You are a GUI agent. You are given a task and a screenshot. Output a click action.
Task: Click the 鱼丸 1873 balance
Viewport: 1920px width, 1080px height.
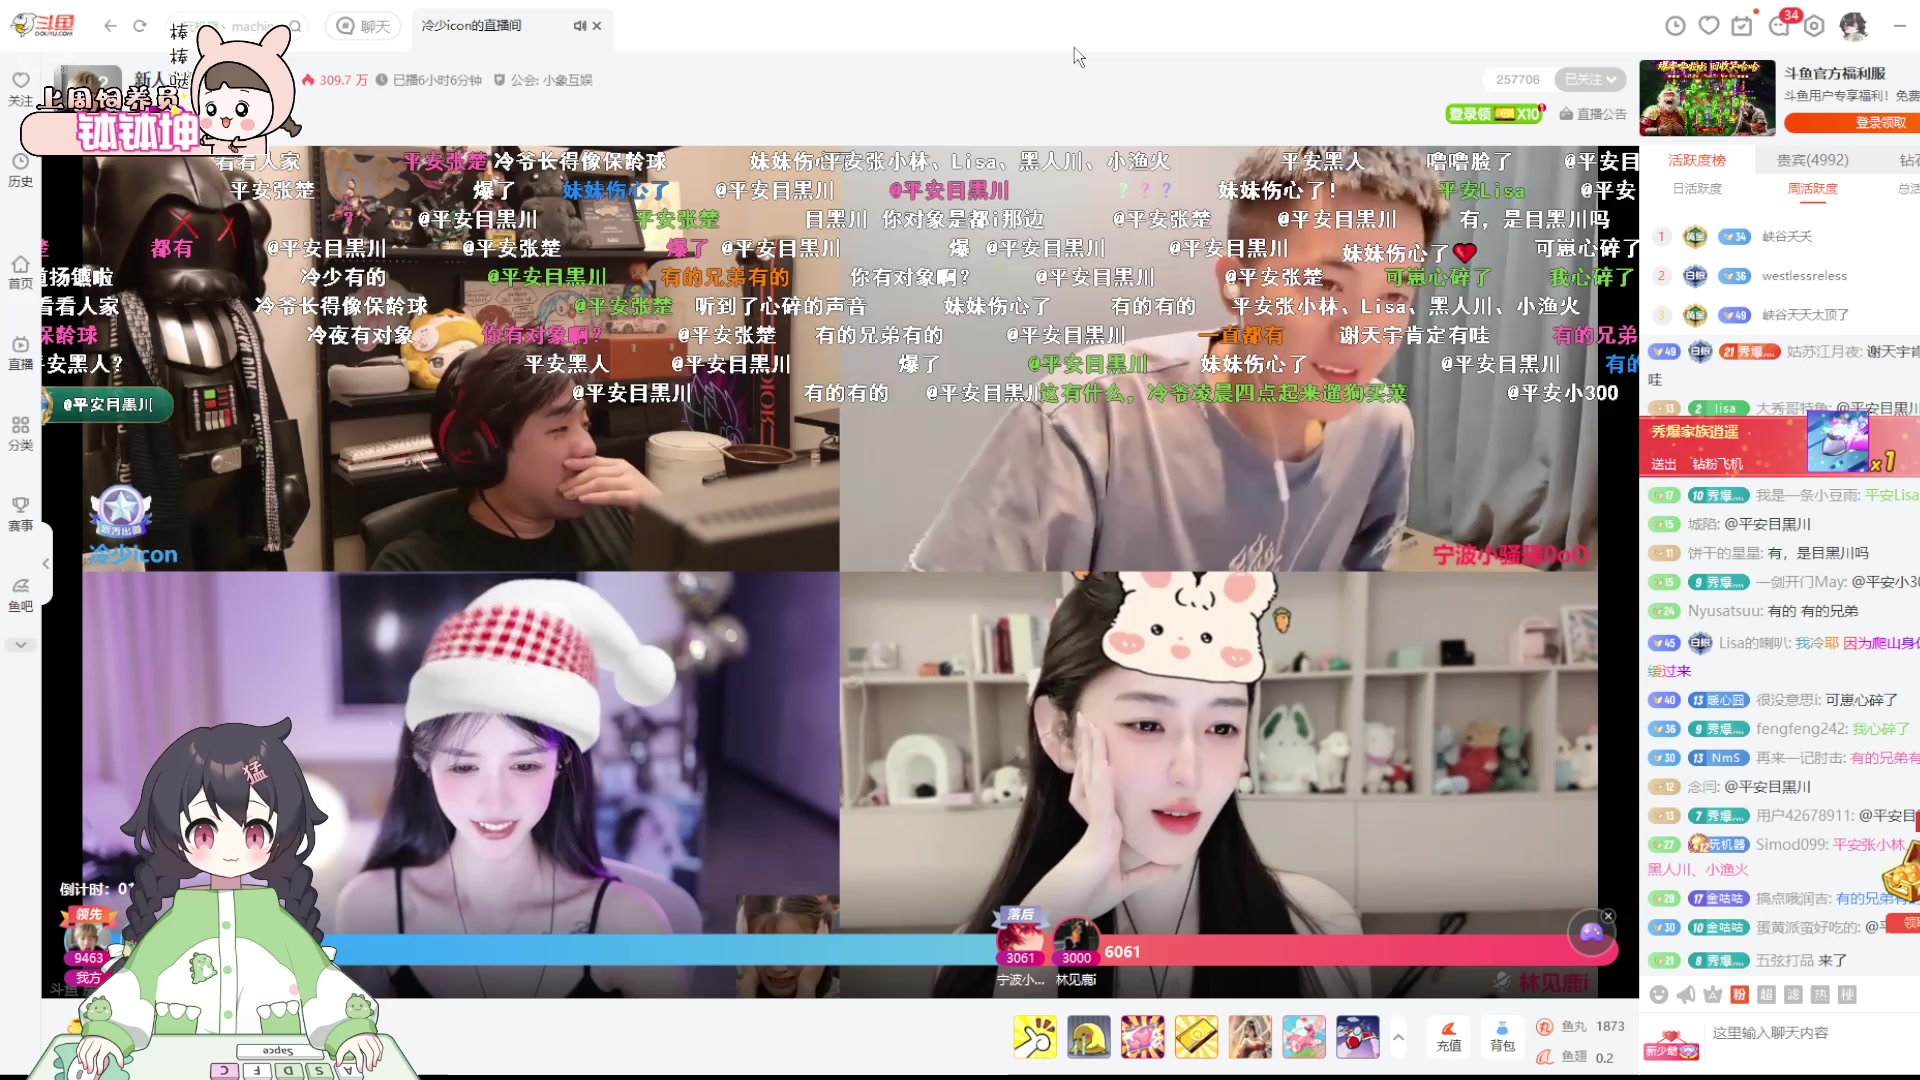pos(1581,1026)
